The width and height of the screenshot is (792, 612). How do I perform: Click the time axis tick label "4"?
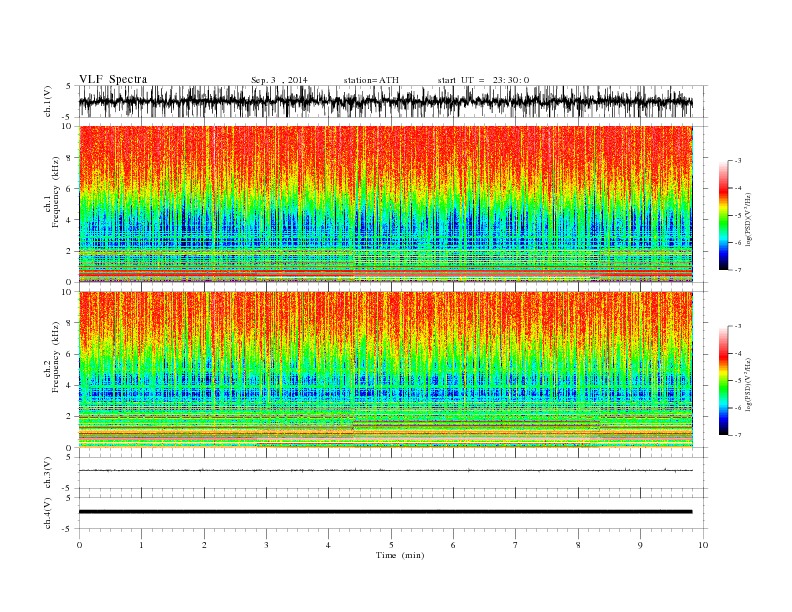328,545
